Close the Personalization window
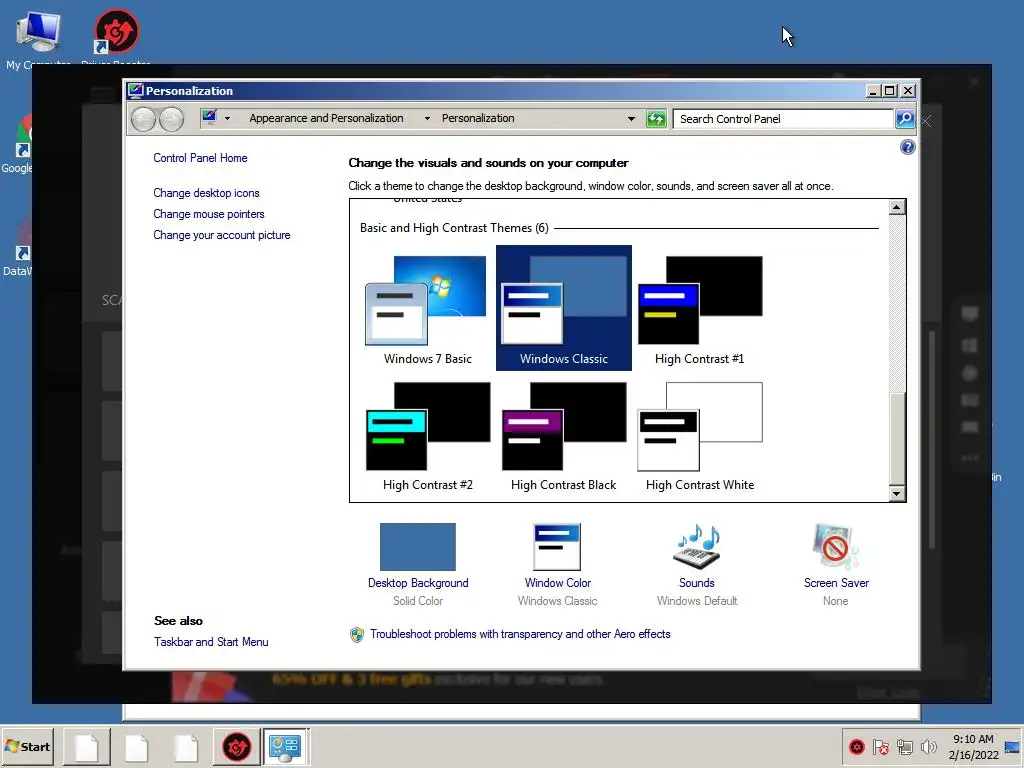Image resolution: width=1024 pixels, height=768 pixels. coord(907,91)
